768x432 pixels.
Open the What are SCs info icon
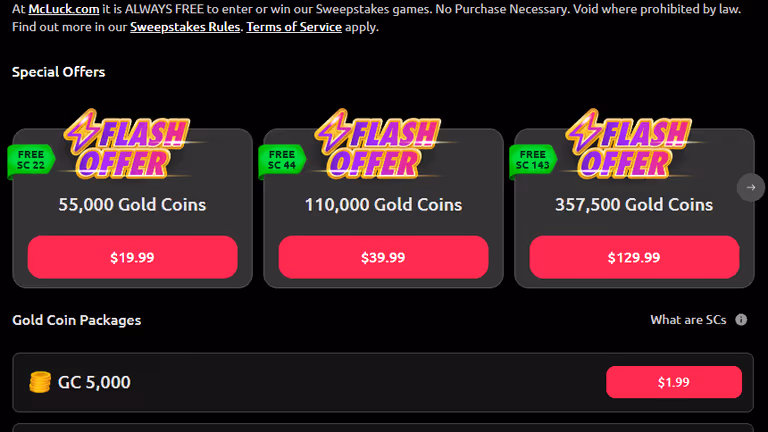(741, 320)
